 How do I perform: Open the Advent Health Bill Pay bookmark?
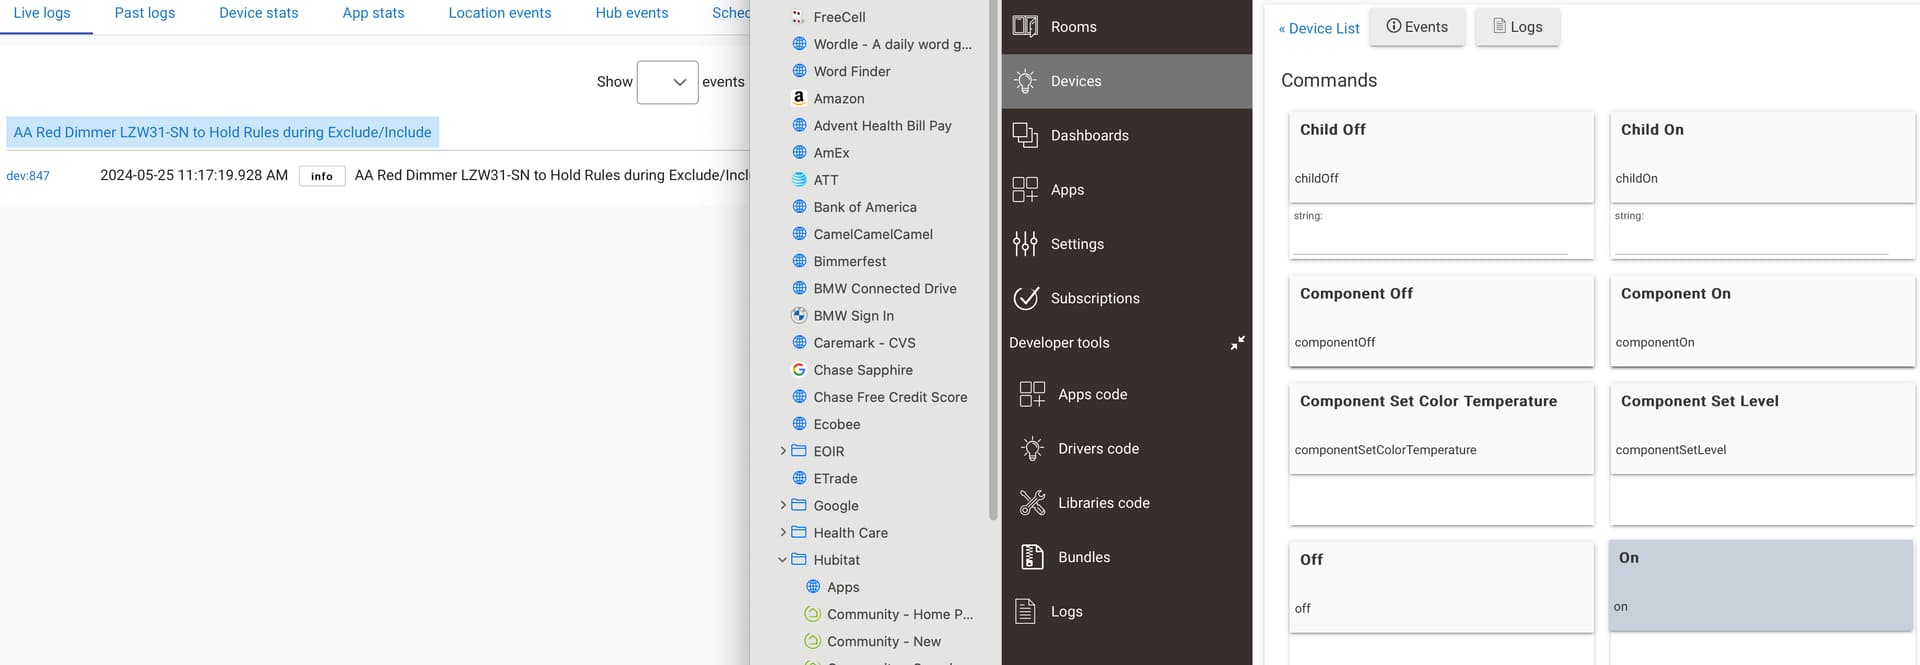click(x=882, y=126)
